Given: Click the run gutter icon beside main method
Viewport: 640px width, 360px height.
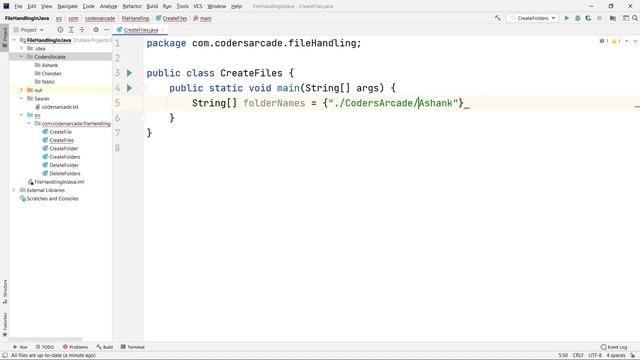Looking at the screenshot, I should point(129,88).
